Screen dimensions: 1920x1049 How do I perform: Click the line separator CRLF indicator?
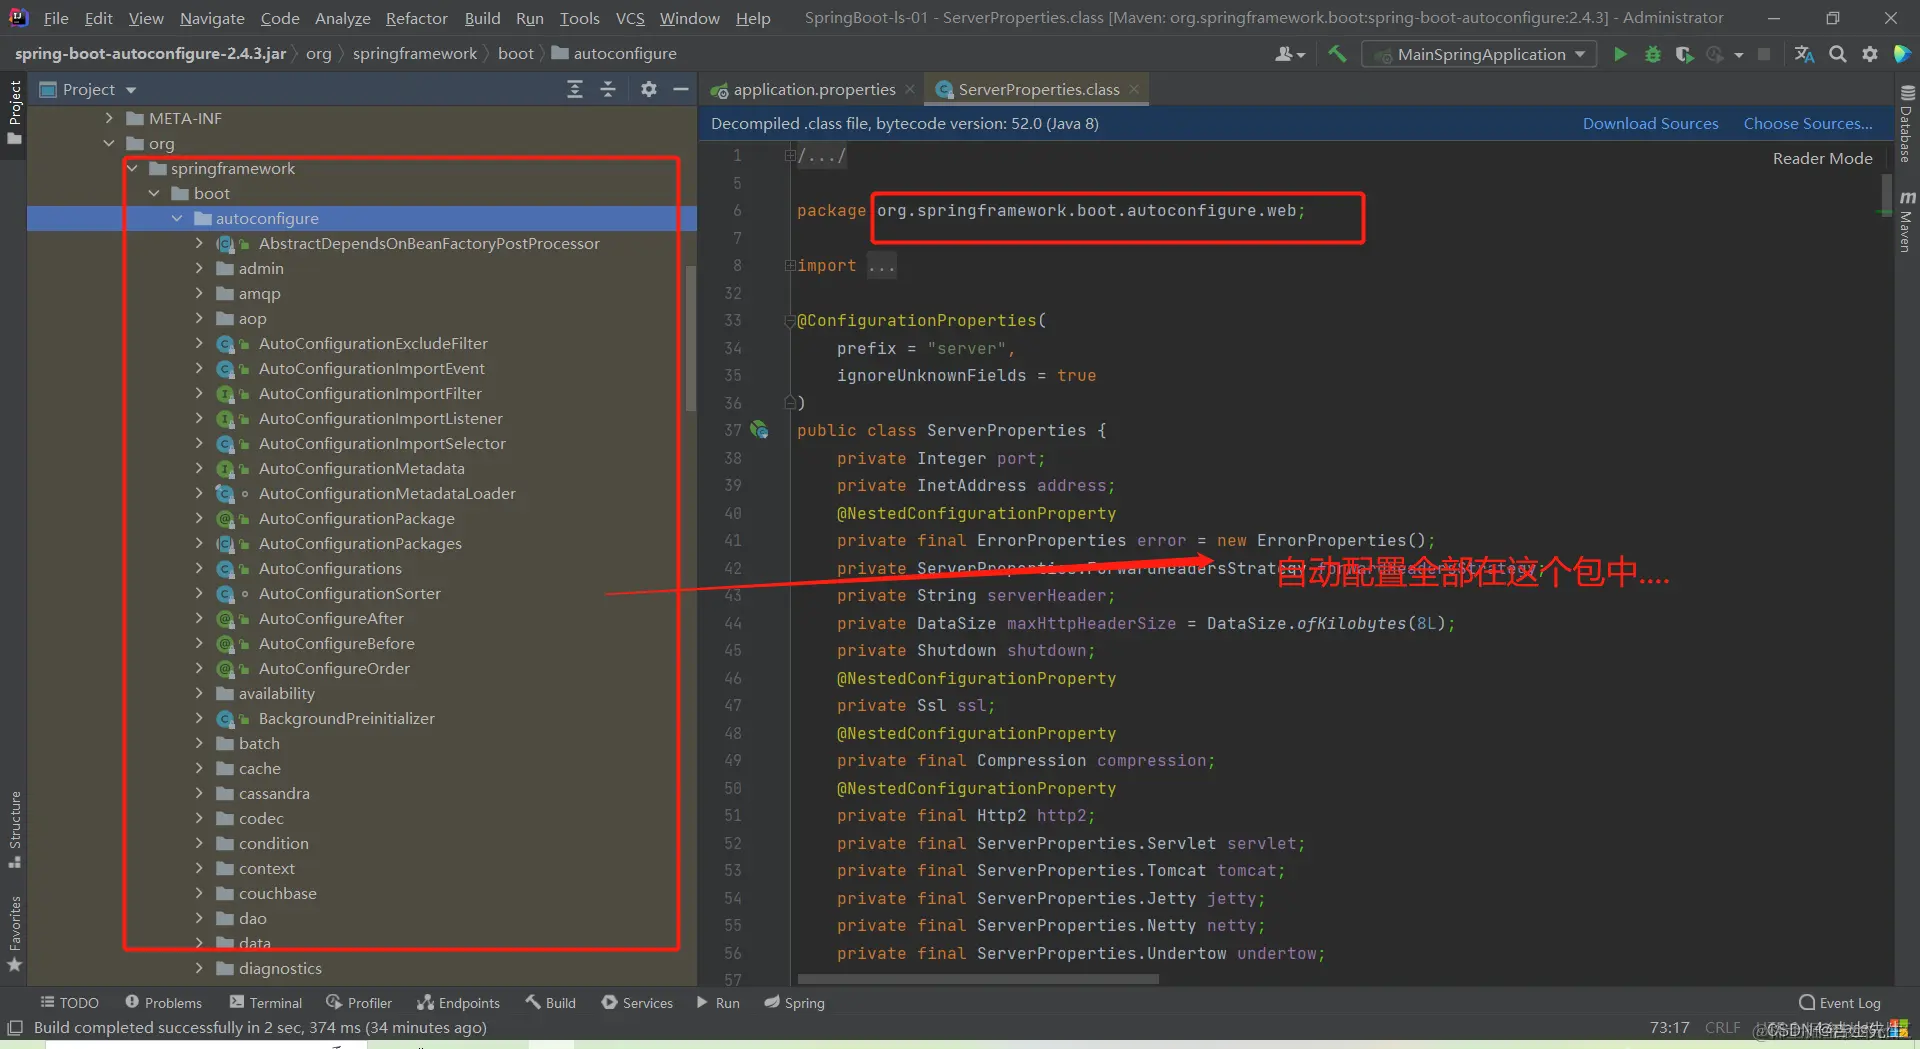tap(1722, 1028)
